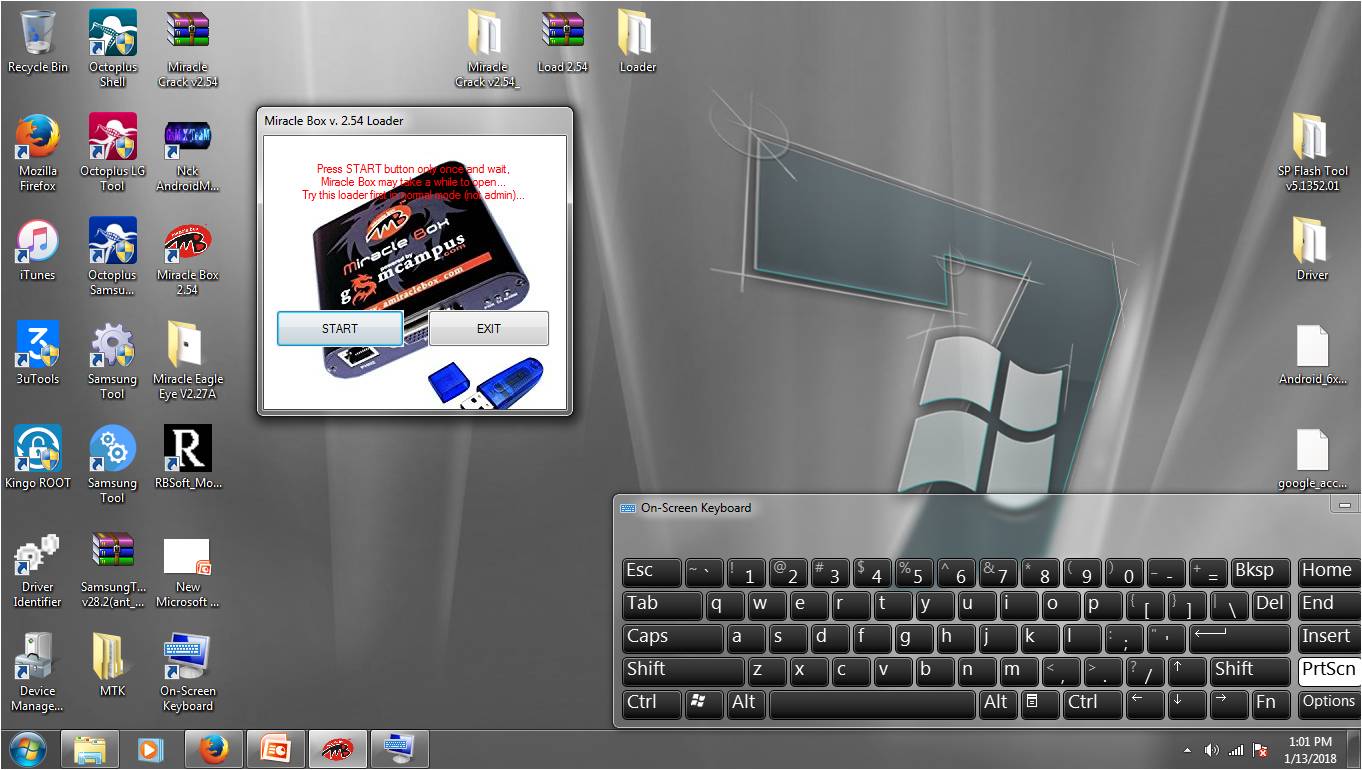Show hidden system tray icons
Screen dimensions: 1362x770
tap(1187, 750)
